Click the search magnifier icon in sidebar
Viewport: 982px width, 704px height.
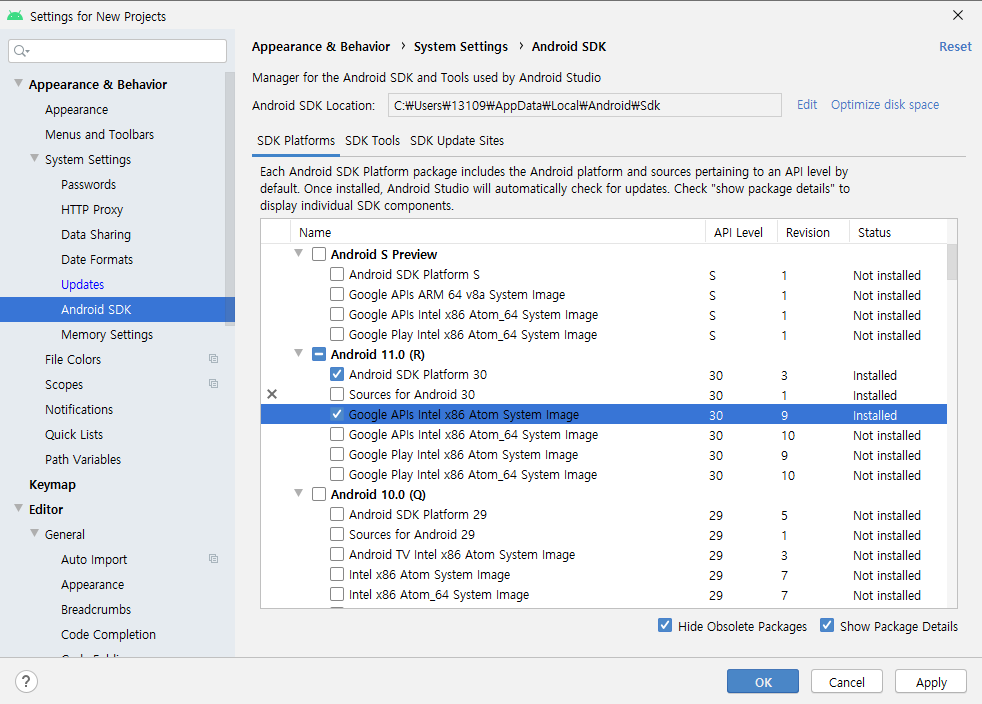point(21,51)
